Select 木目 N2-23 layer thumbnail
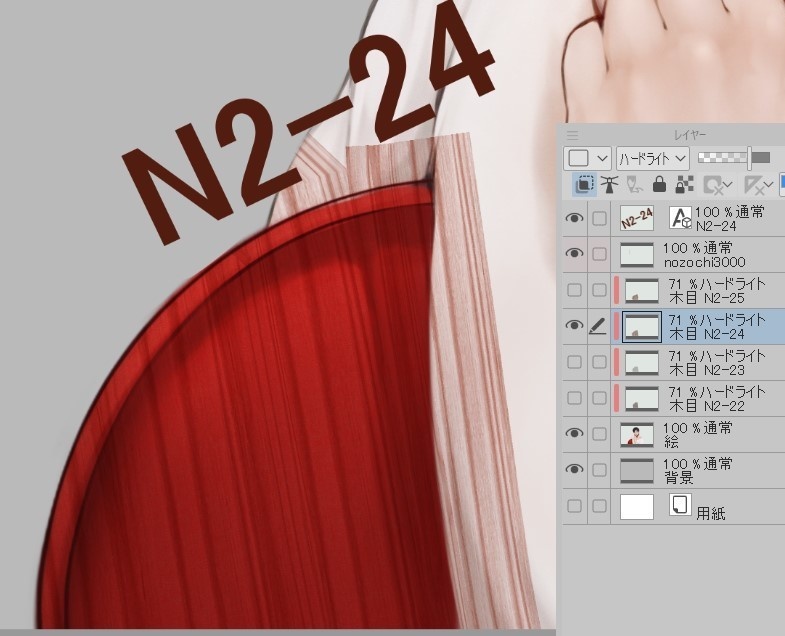 click(x=642, y=363)
